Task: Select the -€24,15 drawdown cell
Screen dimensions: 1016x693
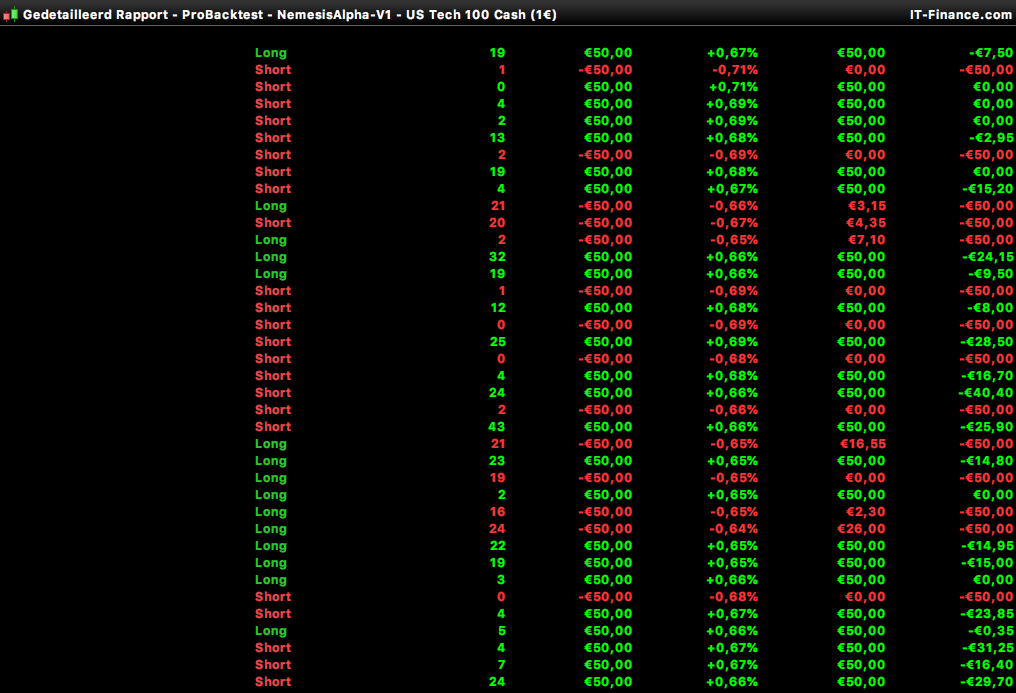Action: pos(987,257)
